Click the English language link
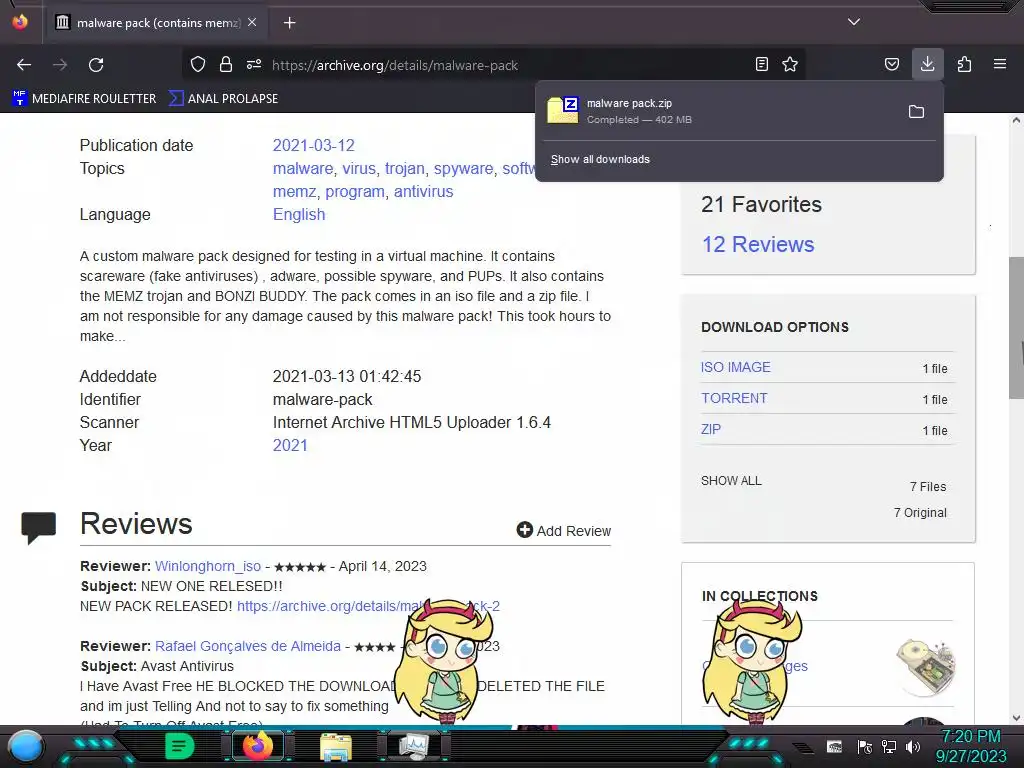 pyautogui.click(x=299, y=214)
